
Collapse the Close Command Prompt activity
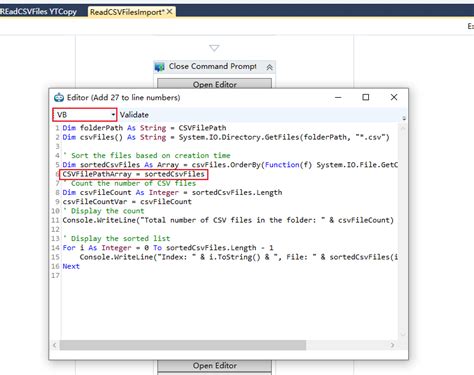[x=269, y=67]
